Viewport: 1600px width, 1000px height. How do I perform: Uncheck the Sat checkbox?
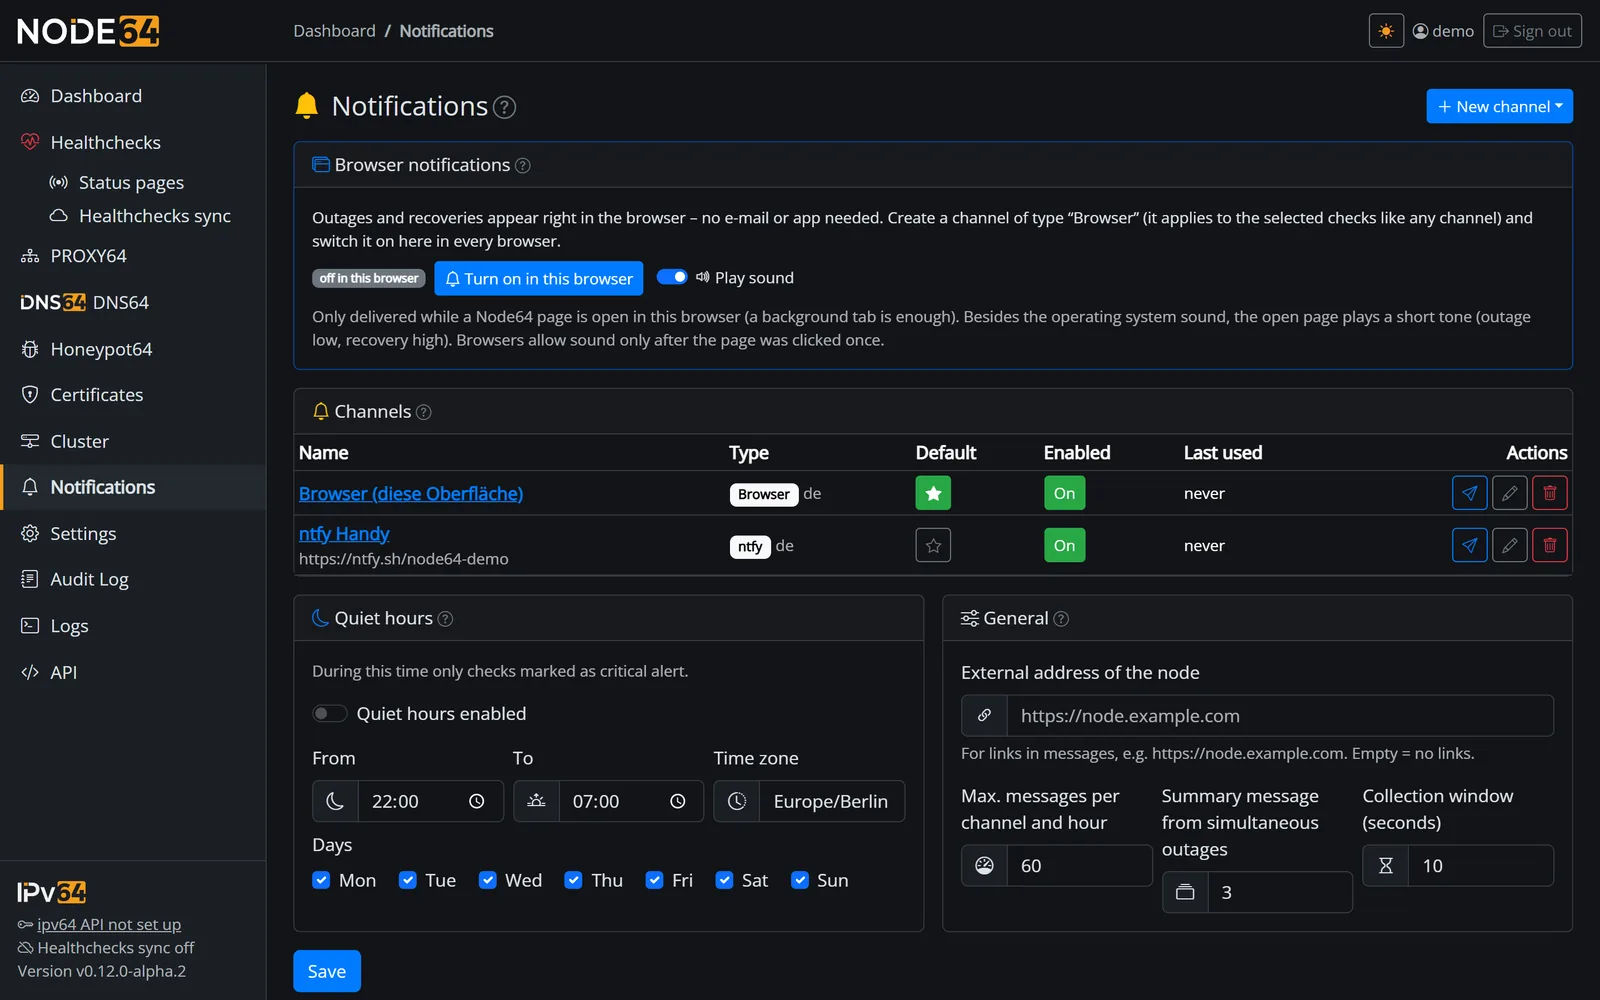click(x=724, y=880)
